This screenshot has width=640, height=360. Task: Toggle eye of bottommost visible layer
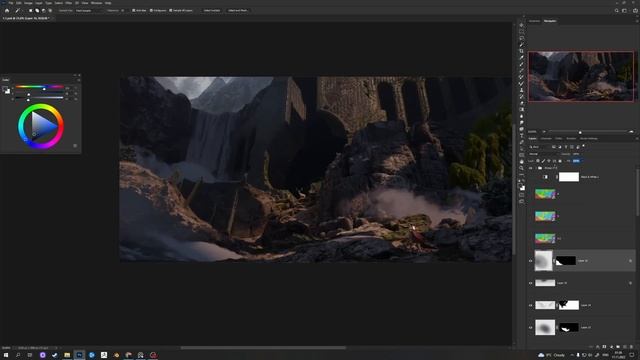point(531,327)
